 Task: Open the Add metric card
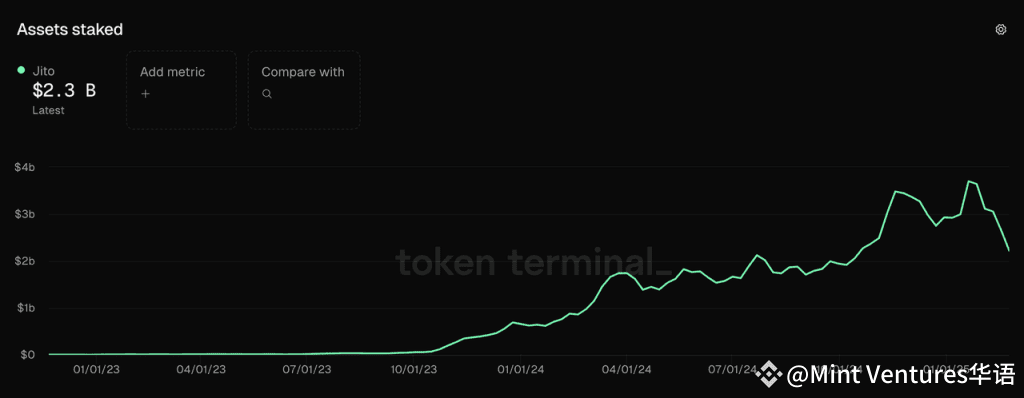181,90
